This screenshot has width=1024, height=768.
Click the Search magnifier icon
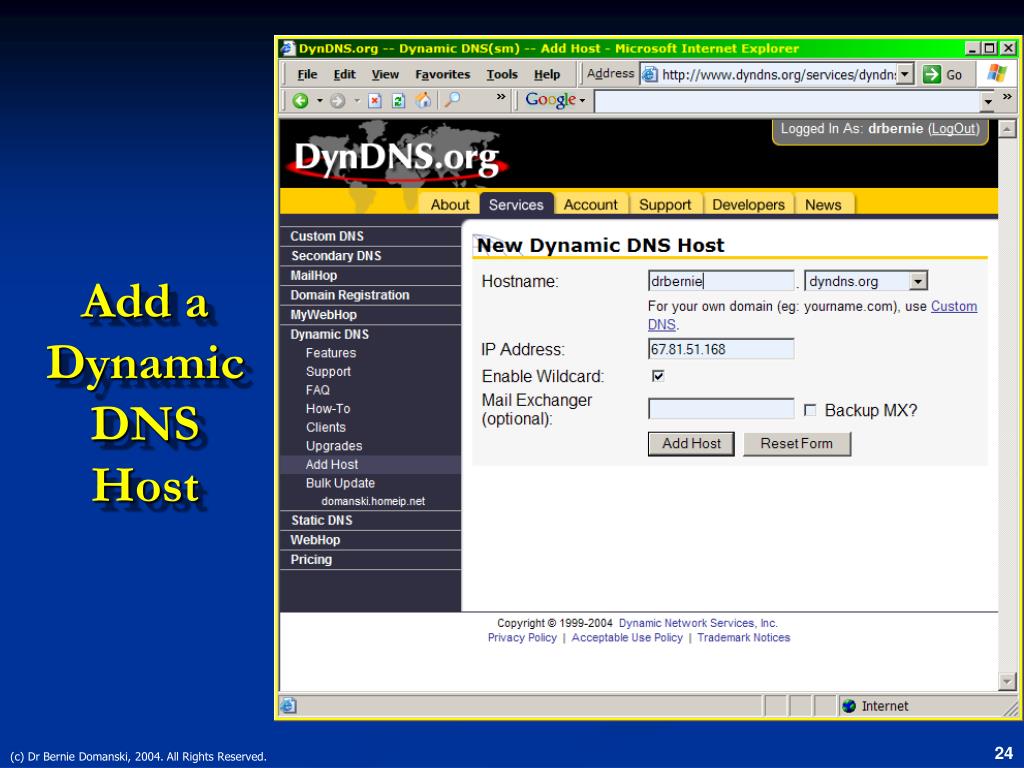(452, 99)
